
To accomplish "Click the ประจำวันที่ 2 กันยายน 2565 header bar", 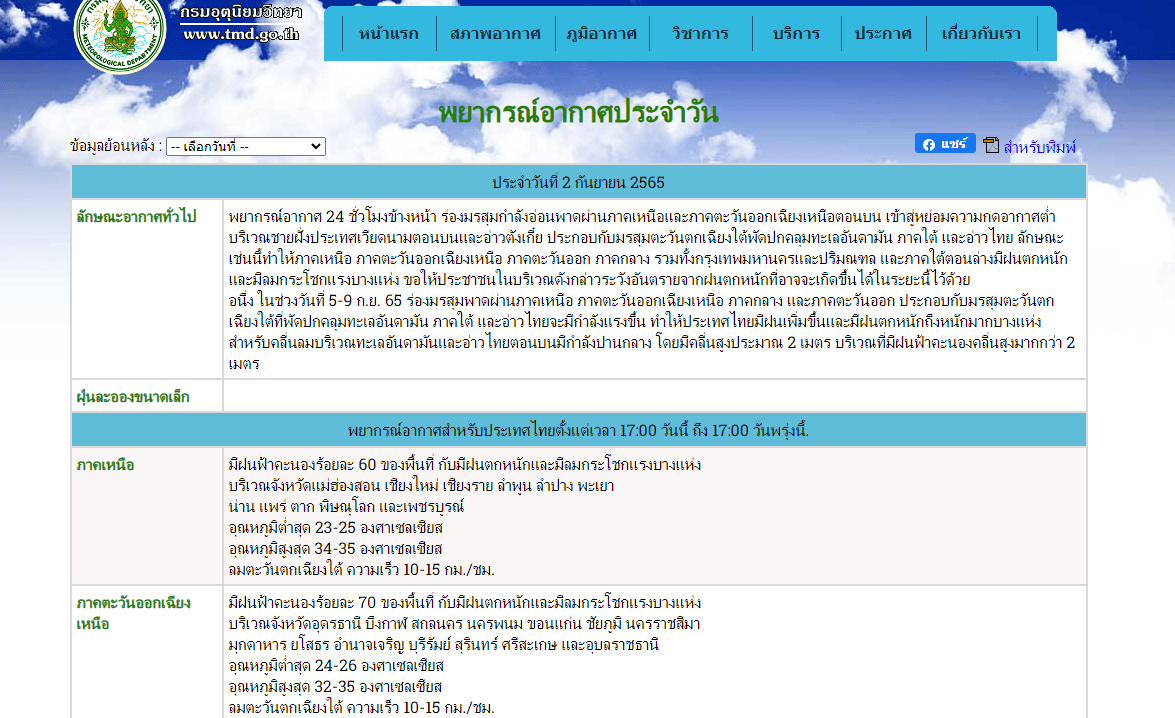I will click(578, 182).
